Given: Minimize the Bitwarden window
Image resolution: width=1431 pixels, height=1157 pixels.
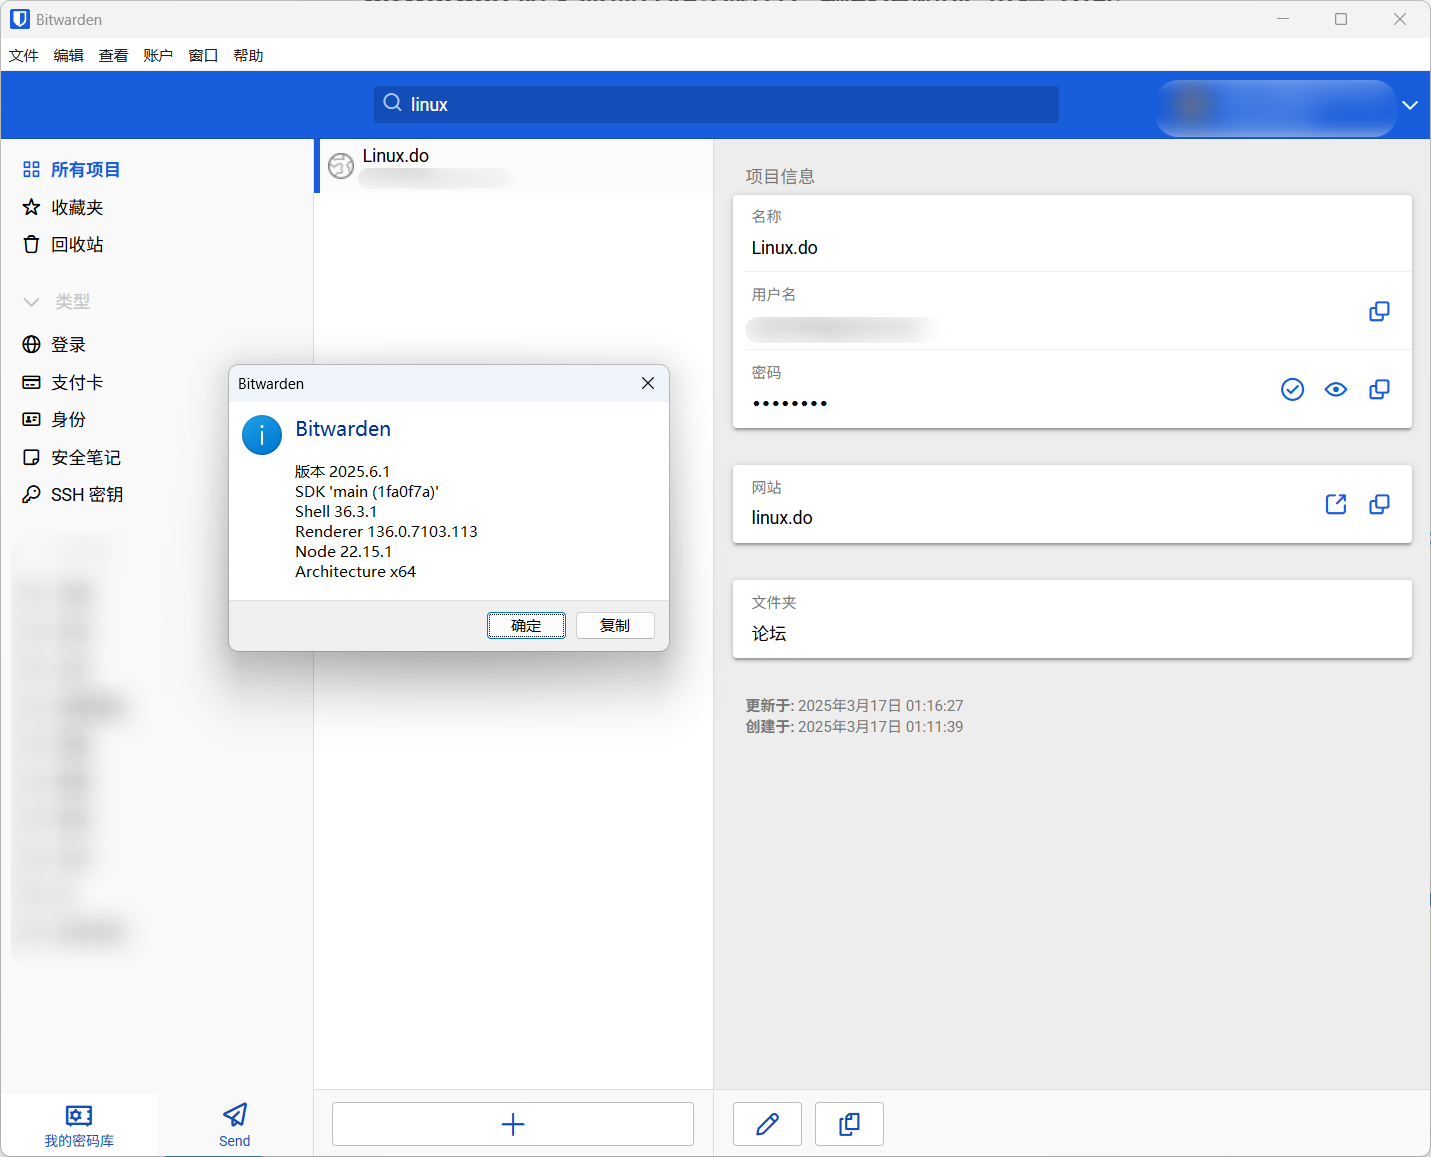Looking at the screenshot, I should (1283, 19).
